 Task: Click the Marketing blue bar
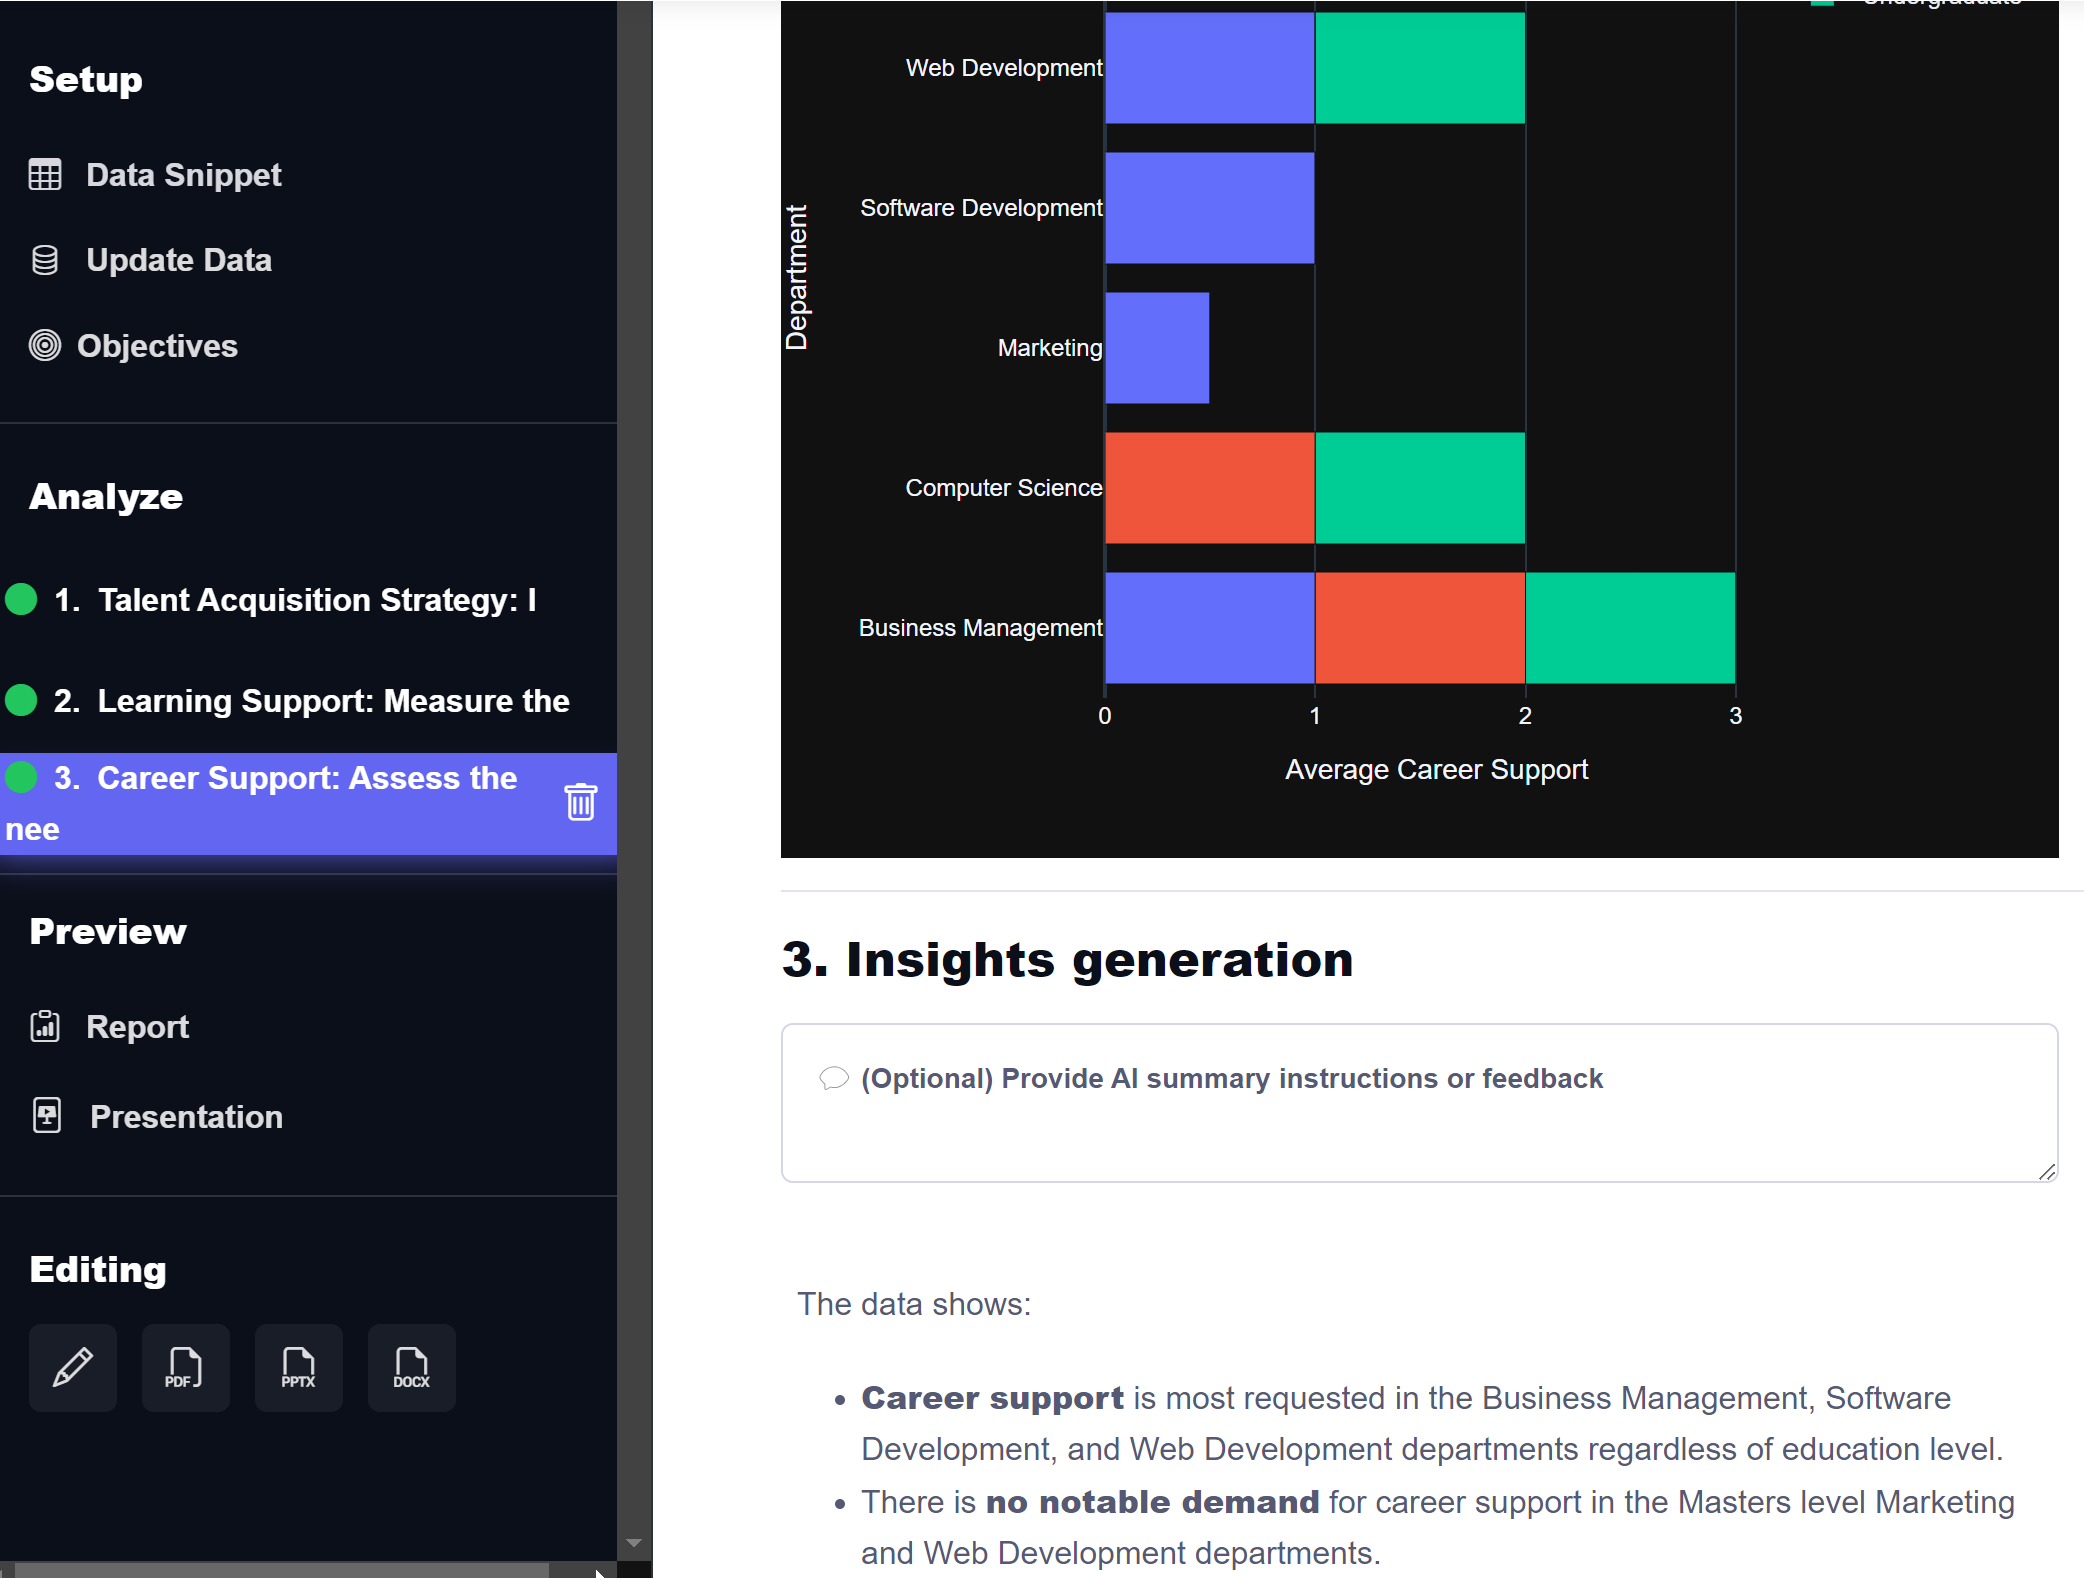pos(1157,348)
